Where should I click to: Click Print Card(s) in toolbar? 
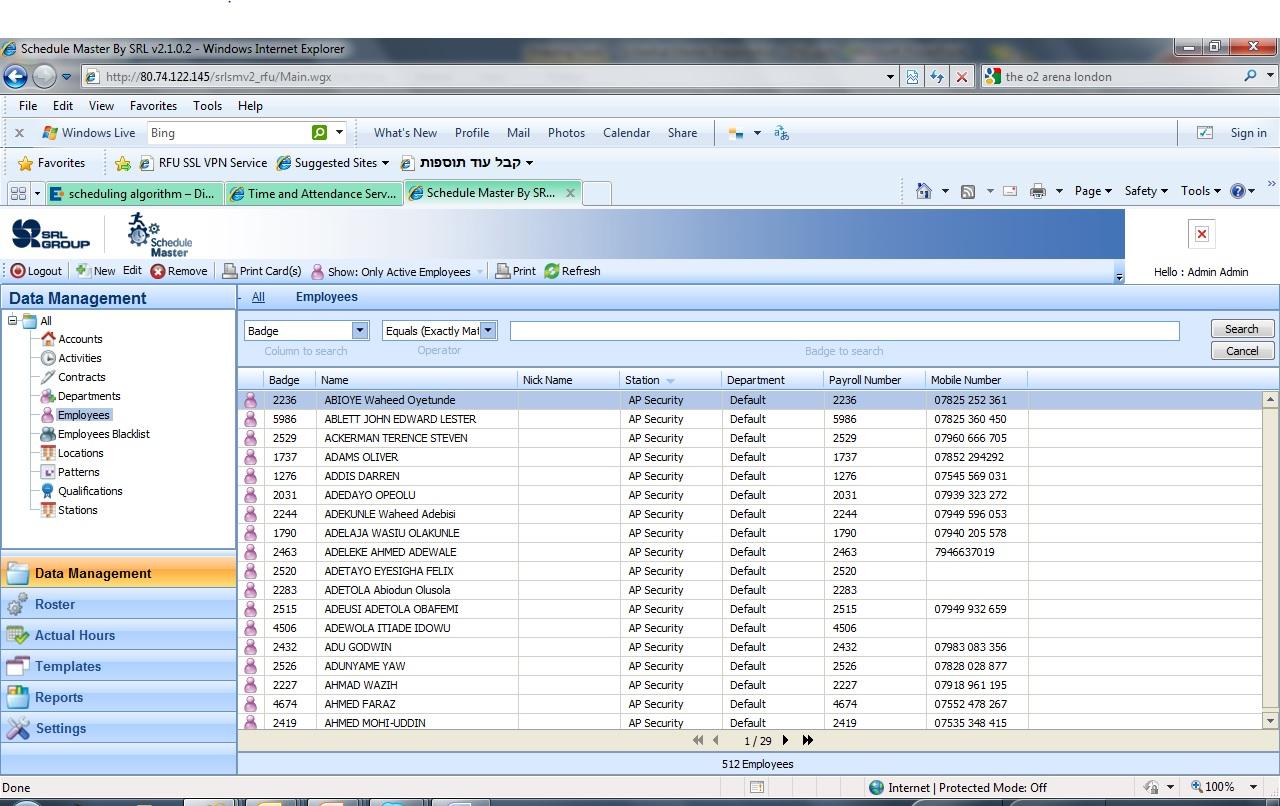coord(262,271)
